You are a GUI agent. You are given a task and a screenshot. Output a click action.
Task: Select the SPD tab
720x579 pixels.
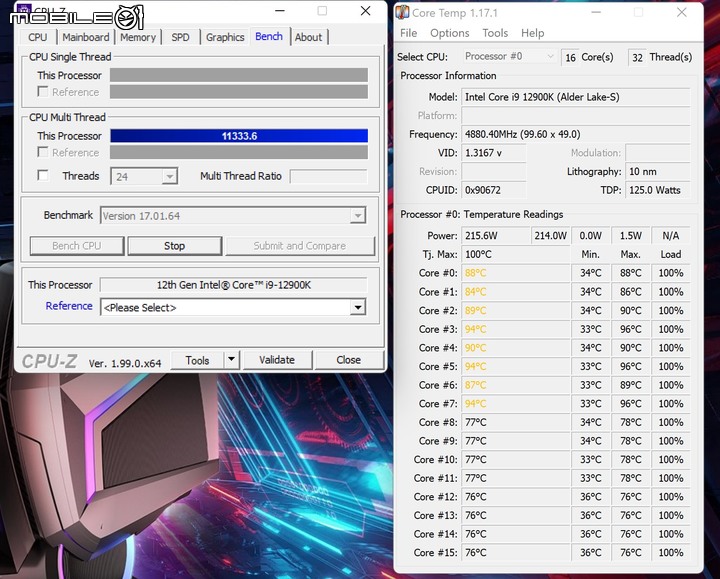[180, 37]
